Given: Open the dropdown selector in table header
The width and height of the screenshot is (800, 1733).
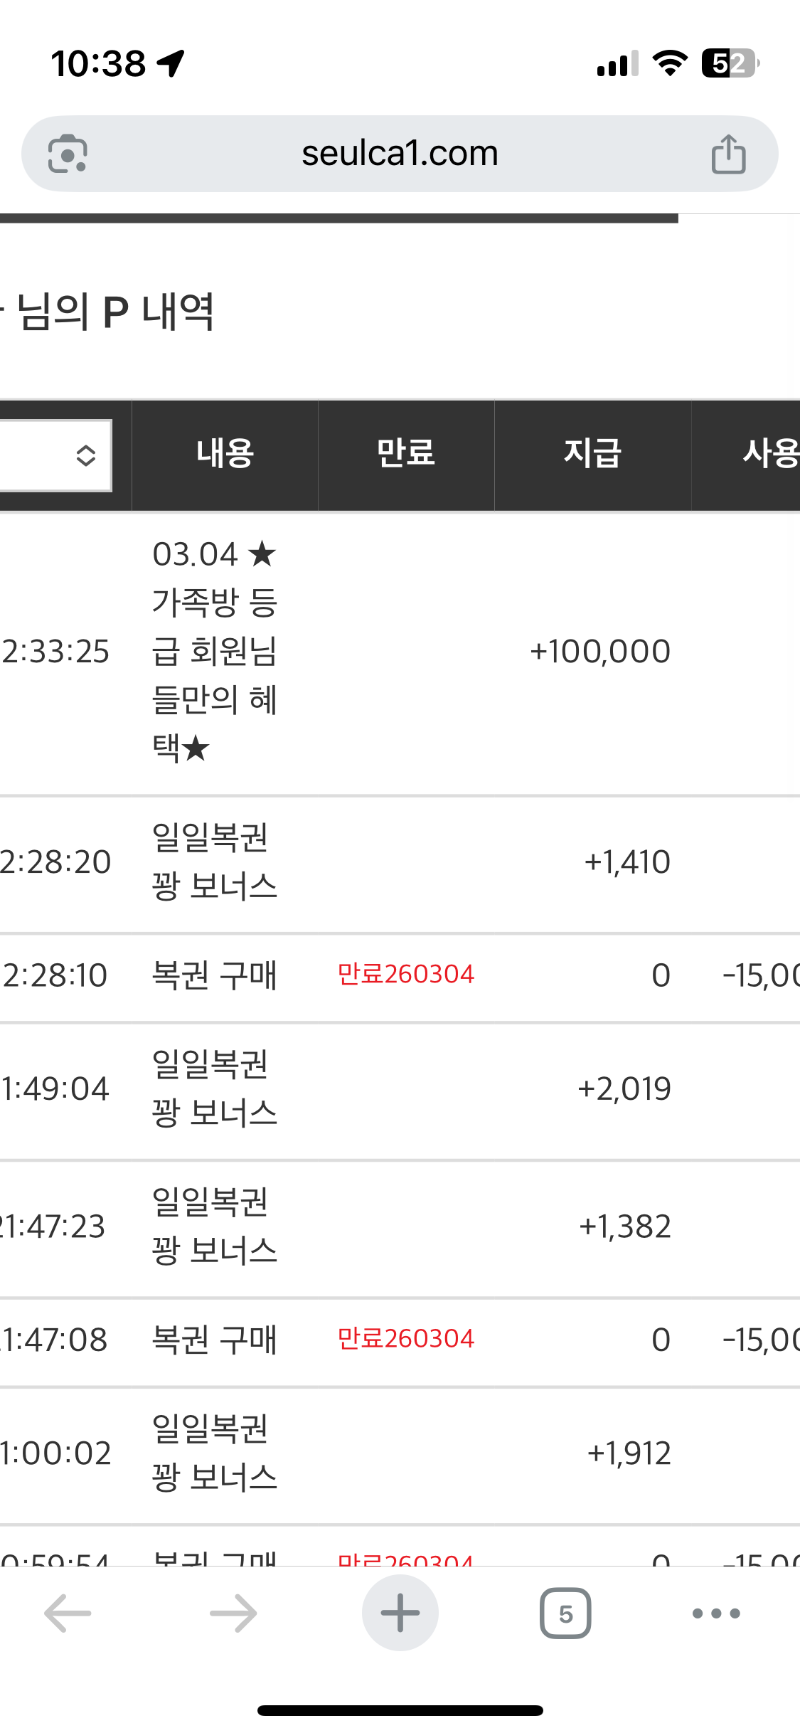Looking at the screenshot, I should (56, 455).
